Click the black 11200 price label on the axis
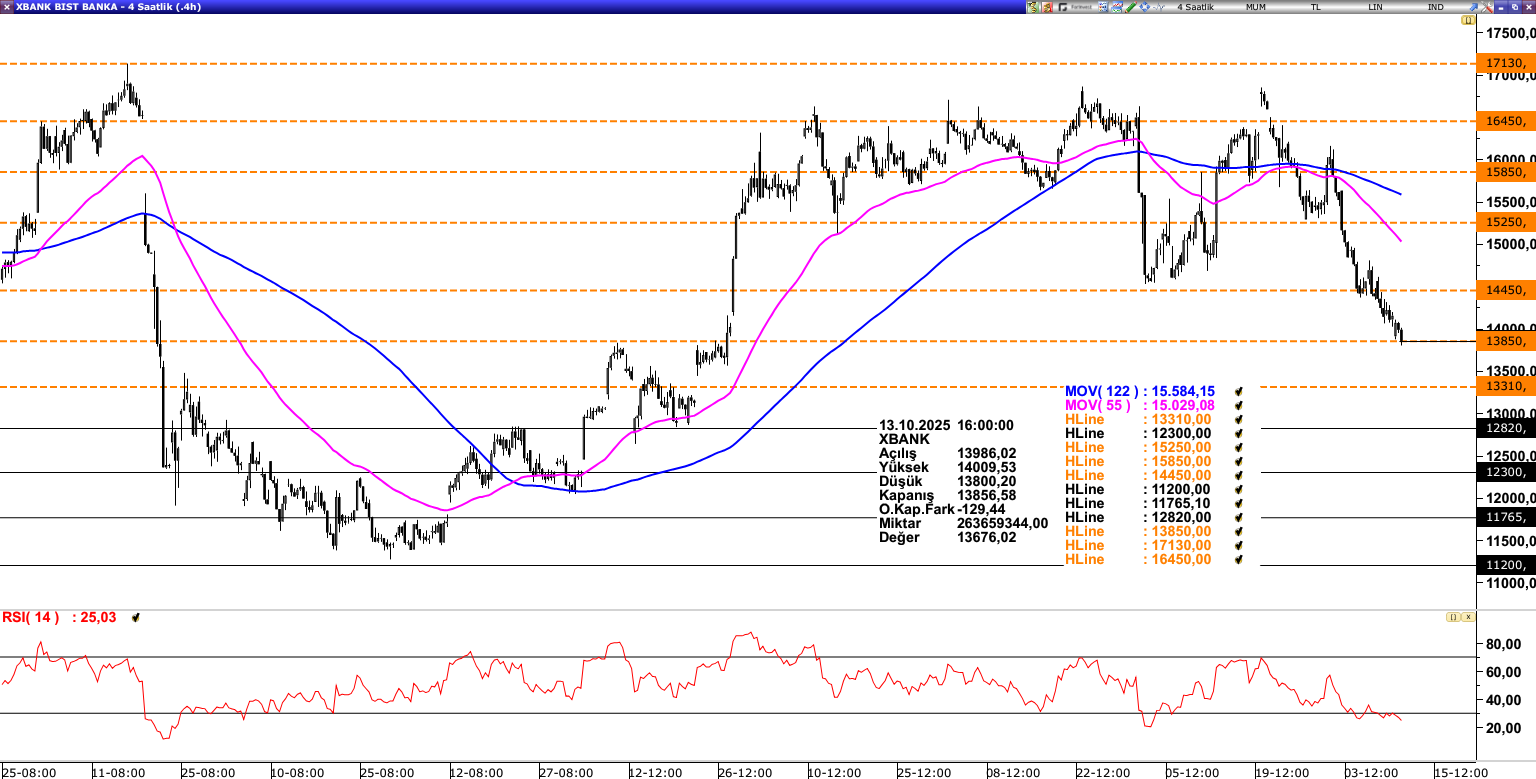The height and width of the screenshot is (779, 1536). 1505,565
